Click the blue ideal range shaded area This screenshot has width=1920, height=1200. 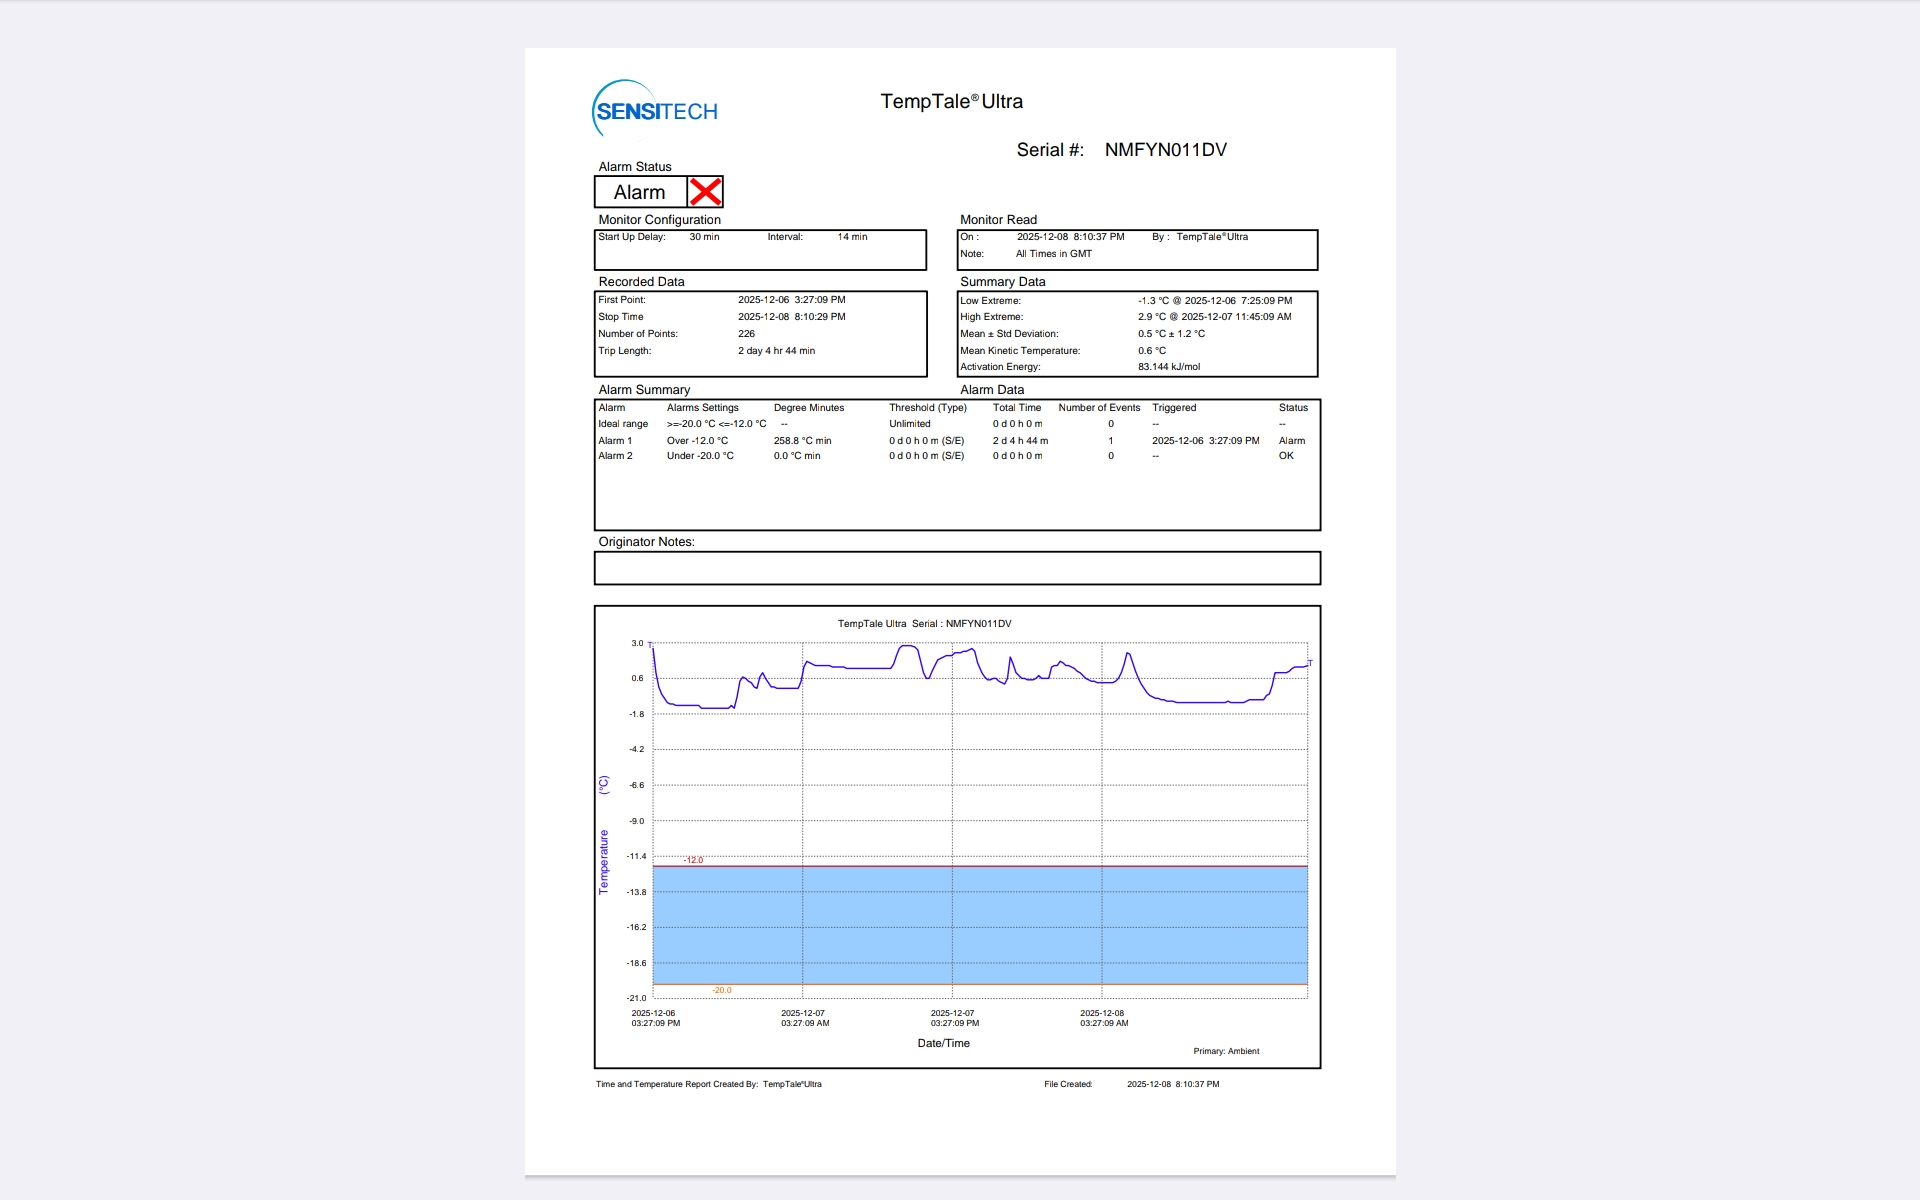(980, 925)
